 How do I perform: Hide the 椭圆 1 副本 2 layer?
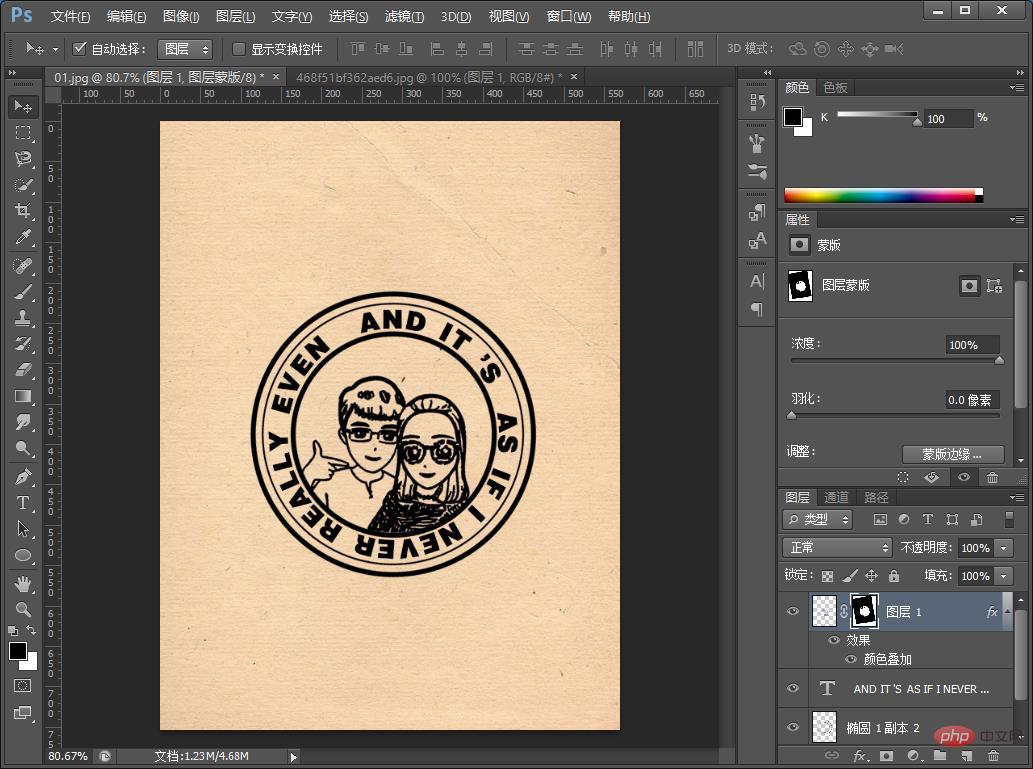point(793,727)
